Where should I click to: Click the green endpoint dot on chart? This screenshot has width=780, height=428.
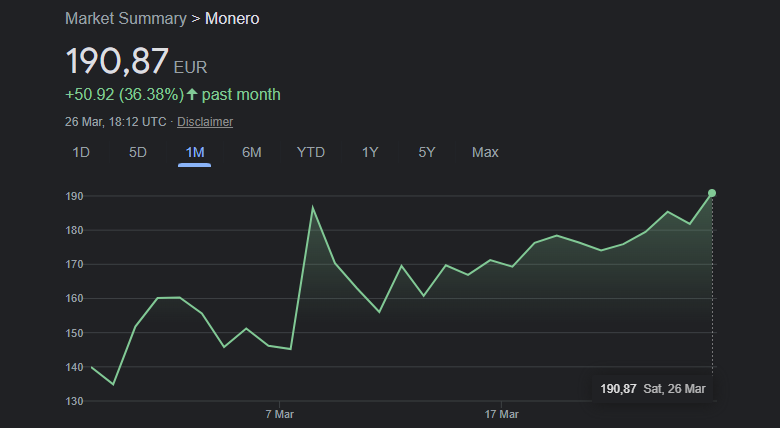(x=712, y=193)
